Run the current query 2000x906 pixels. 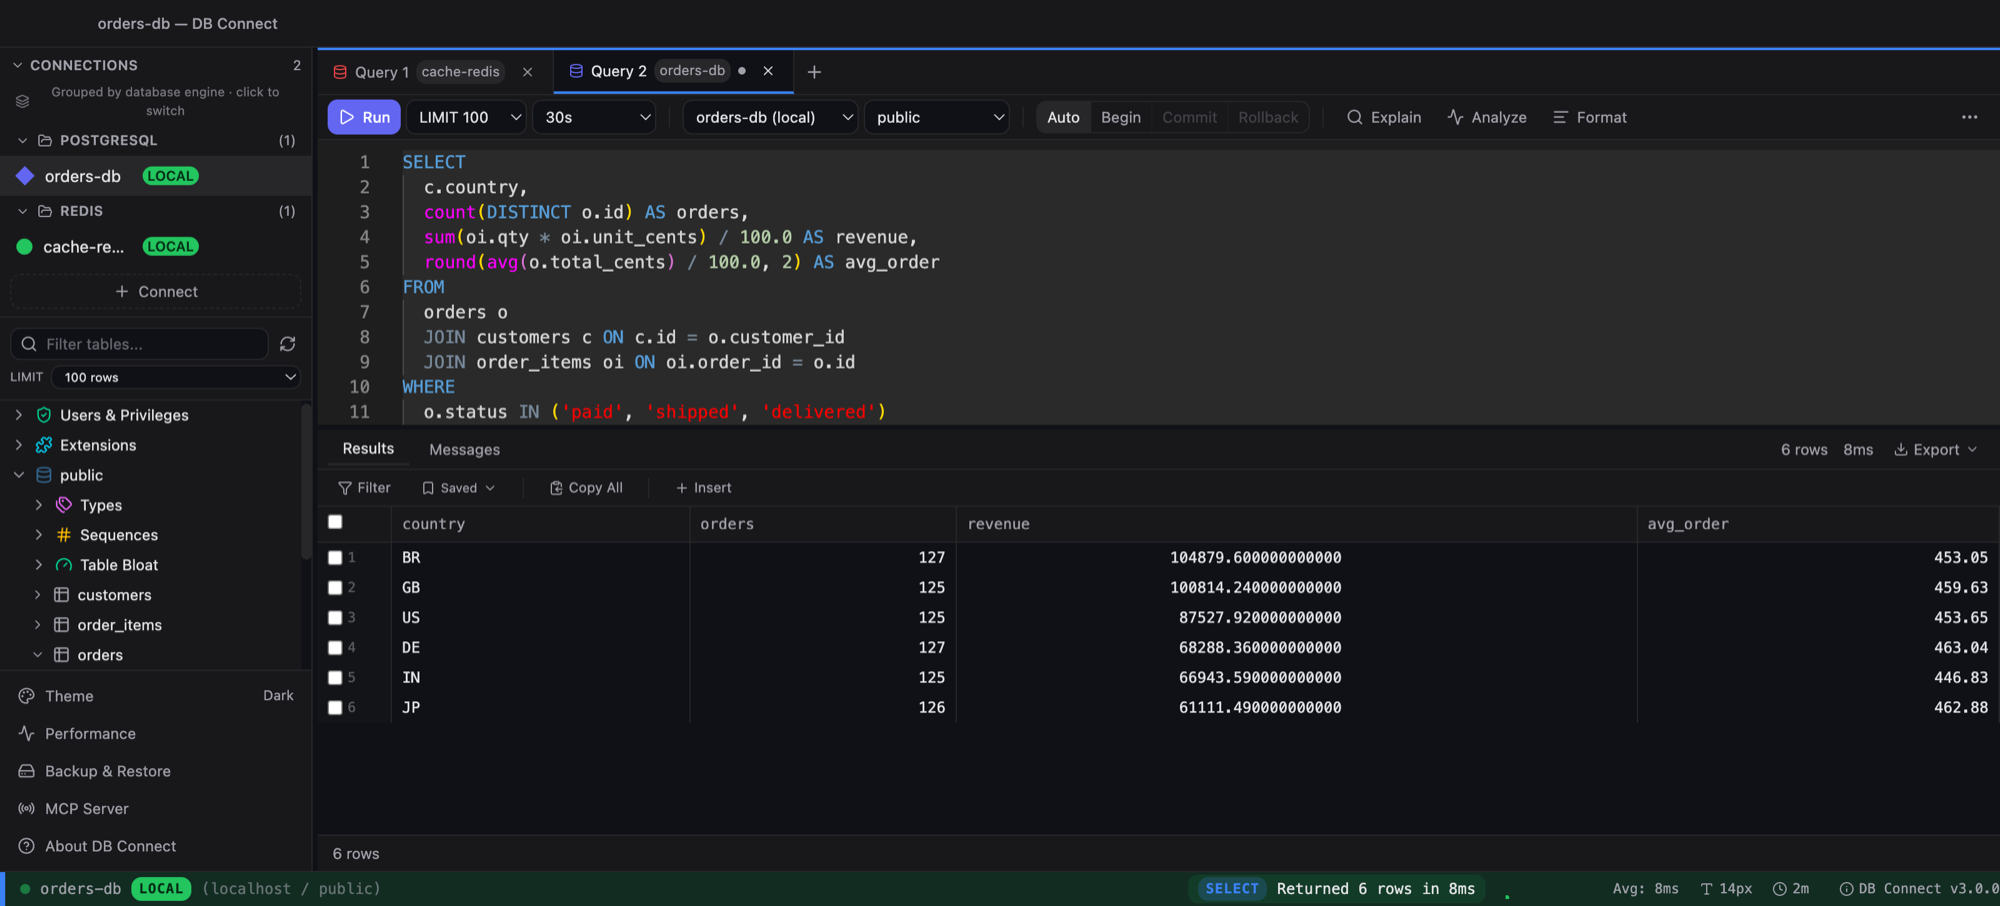click(x=364, y=117)
